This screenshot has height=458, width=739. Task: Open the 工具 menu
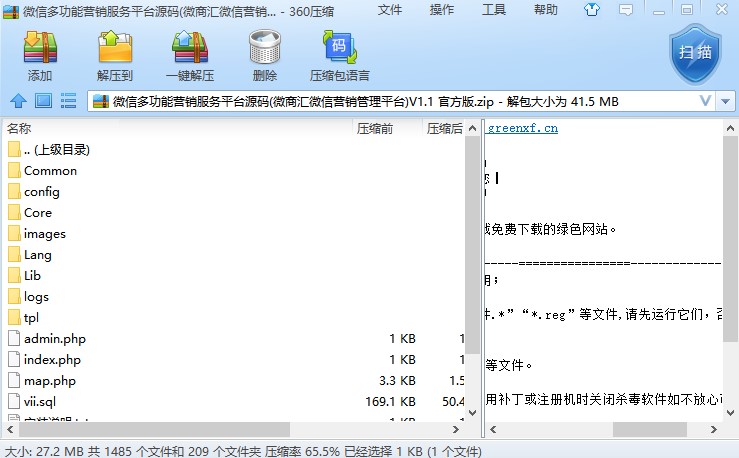tap(493, 10)
